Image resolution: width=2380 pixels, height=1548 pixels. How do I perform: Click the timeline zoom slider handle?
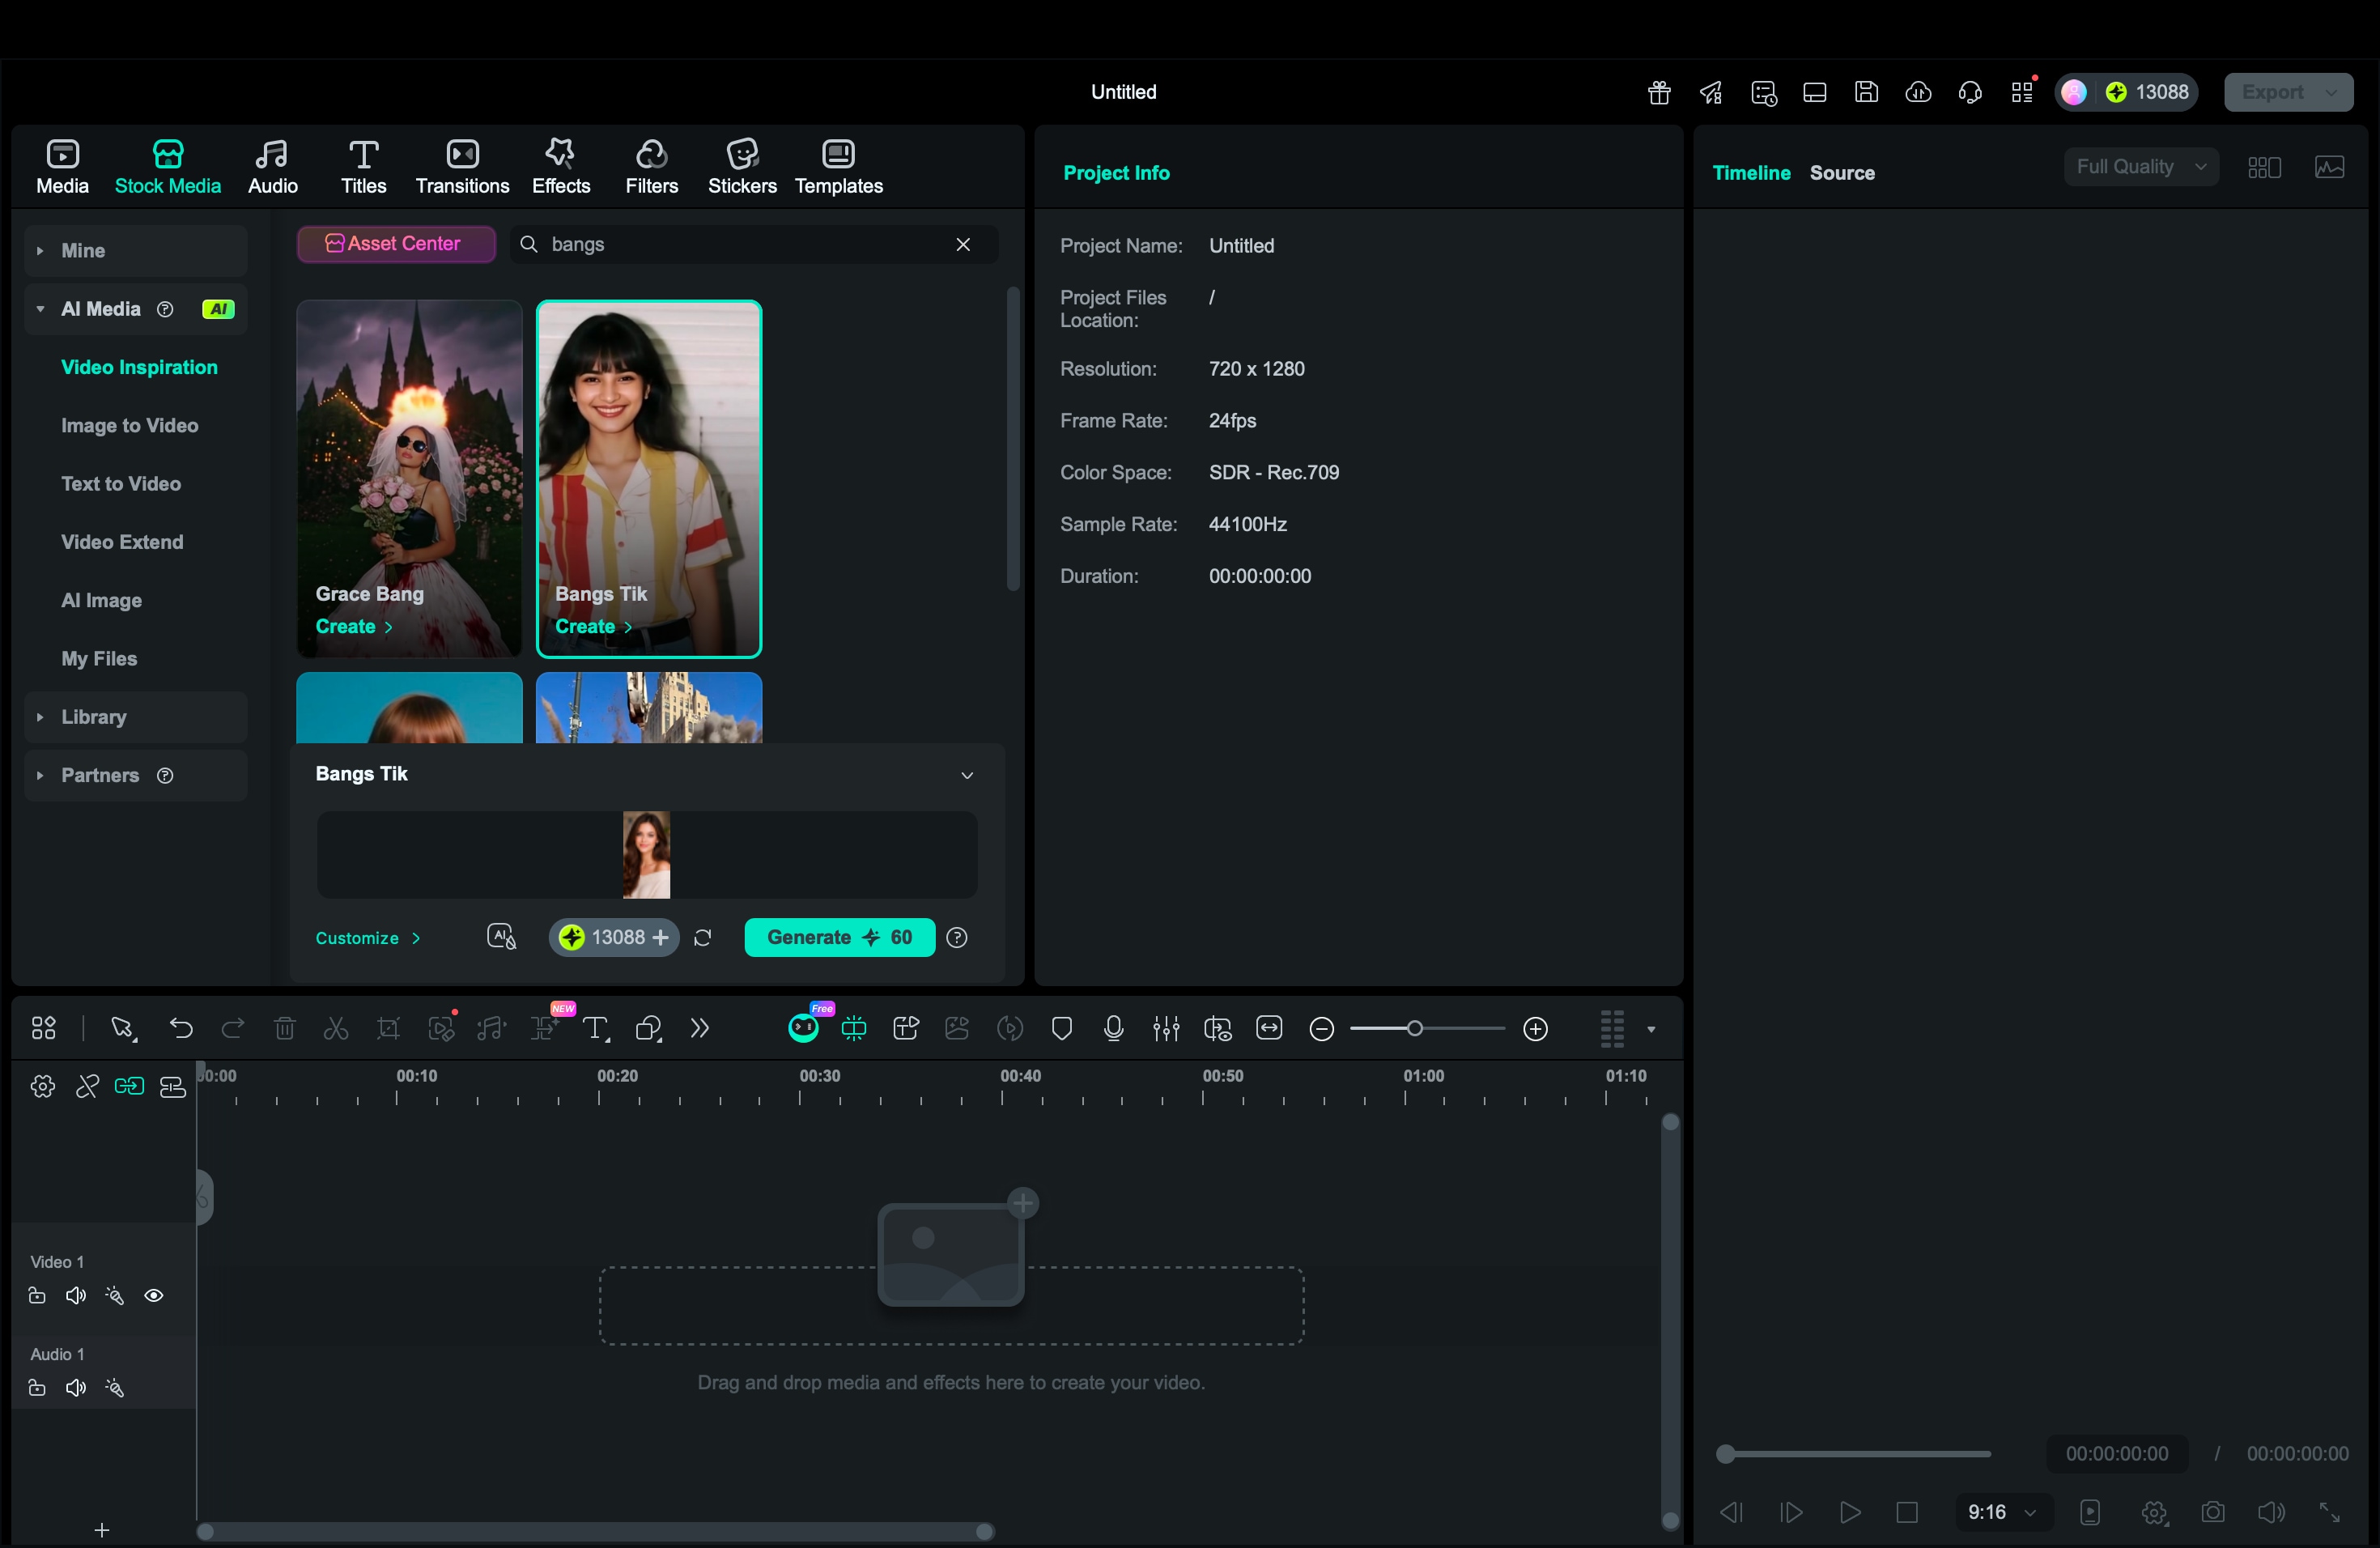(1414, 1028)
